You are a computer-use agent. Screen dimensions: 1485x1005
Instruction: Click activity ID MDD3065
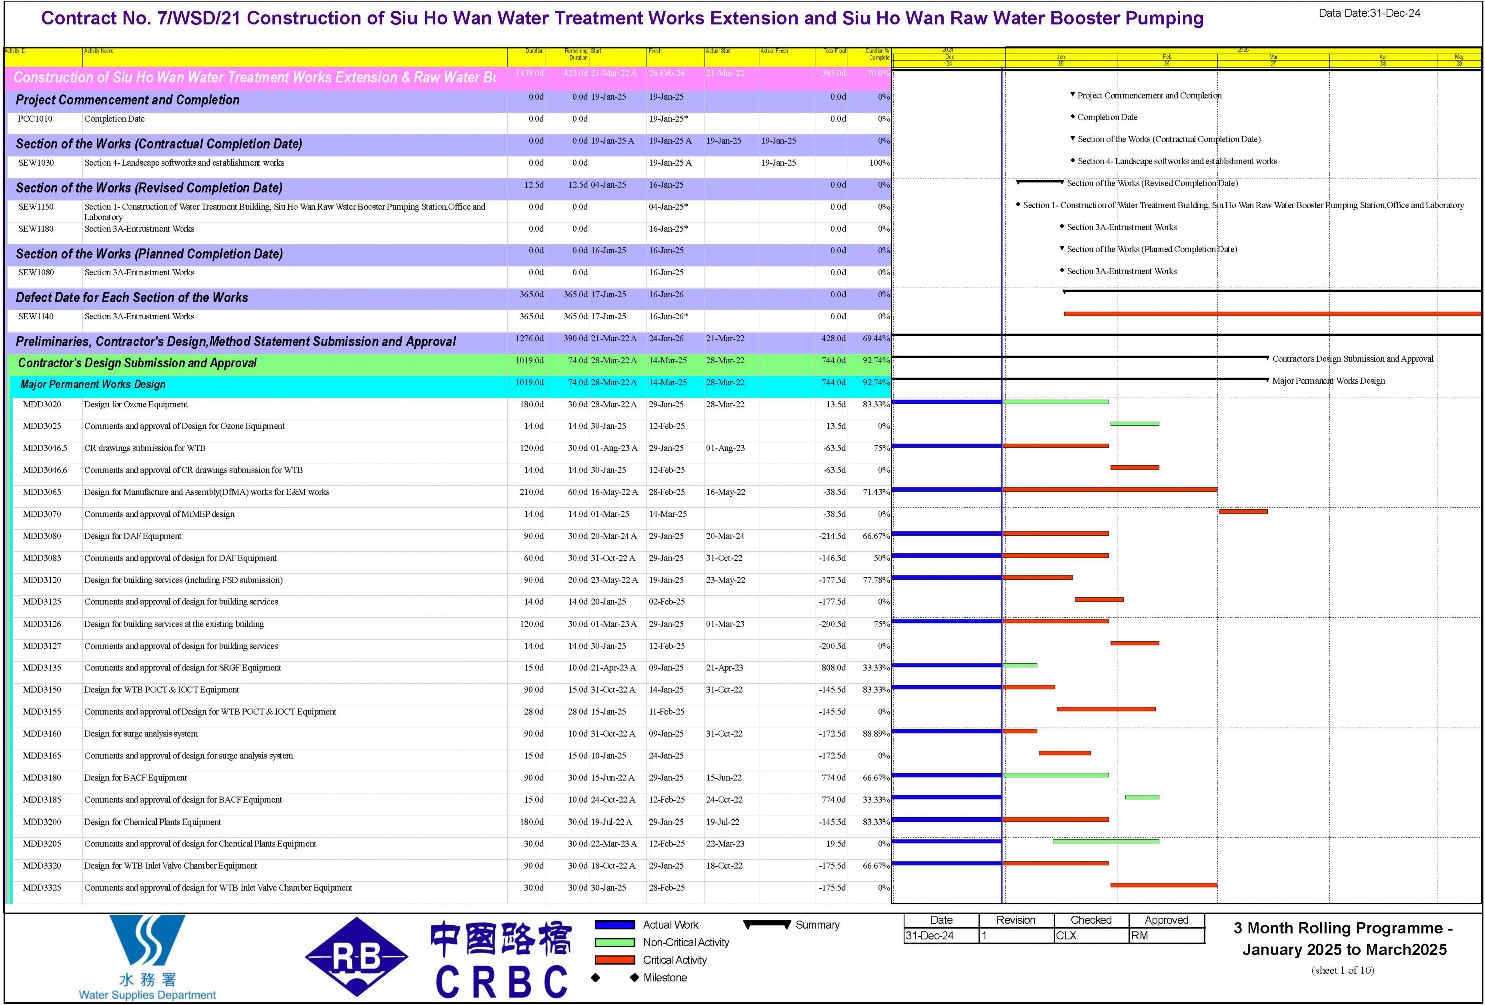(x=42, y=493)
